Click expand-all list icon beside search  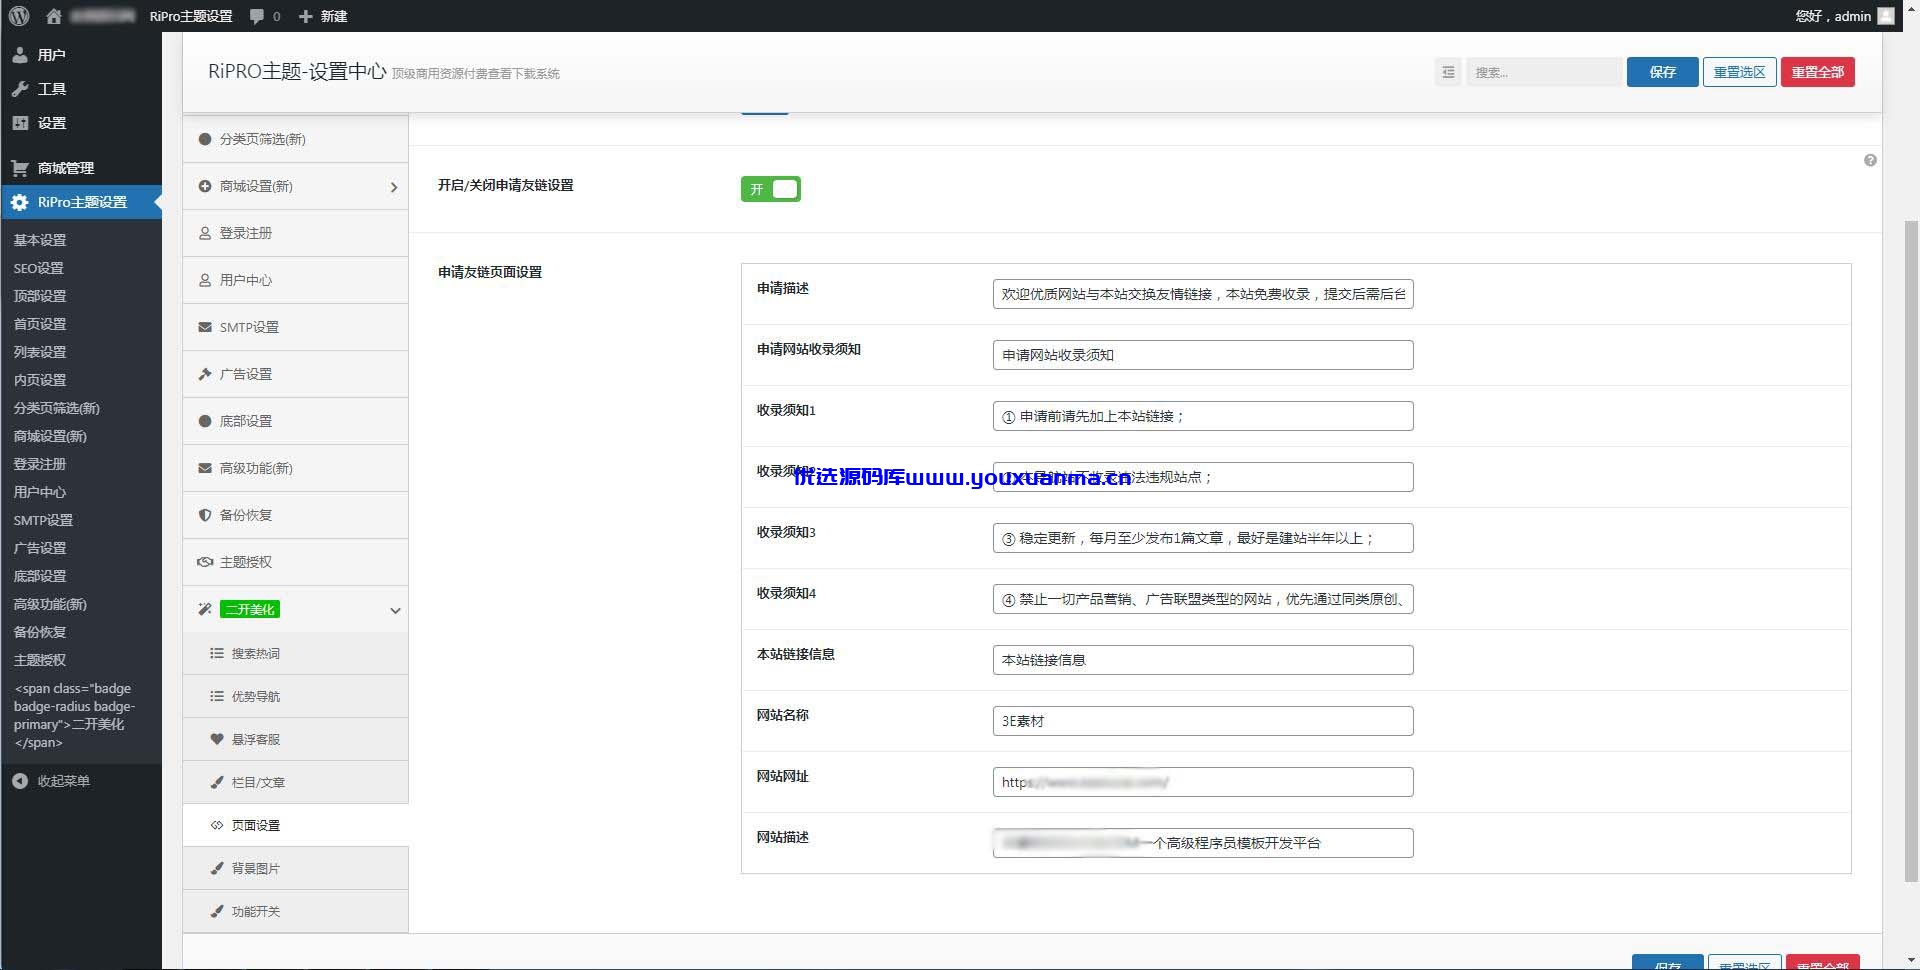click(x=1448, y=72)
